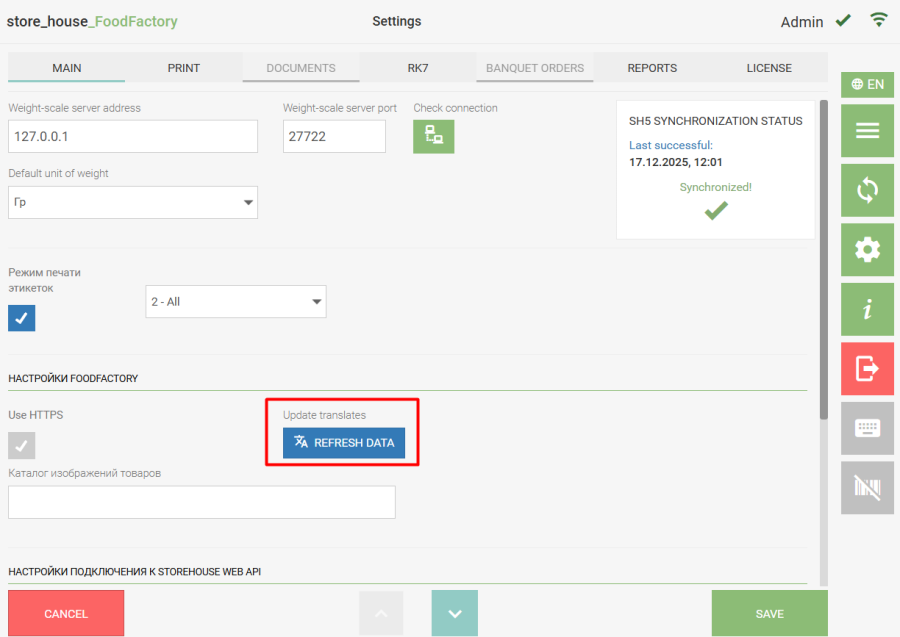Open the "2 - All" dropdown

[236, 301]
